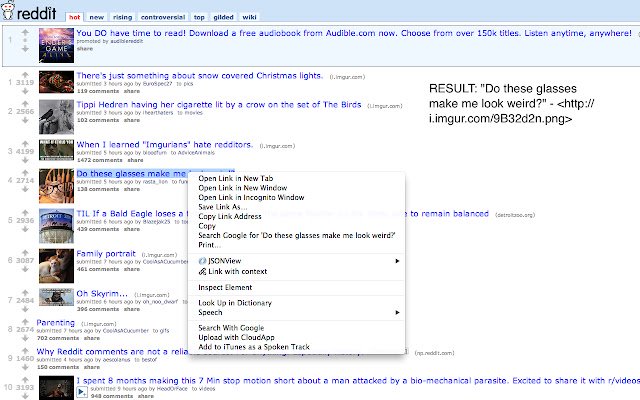The image size is (640, 400).
Task: Open the snow covered Christmas lights link
Action: (x=200, y=76)
